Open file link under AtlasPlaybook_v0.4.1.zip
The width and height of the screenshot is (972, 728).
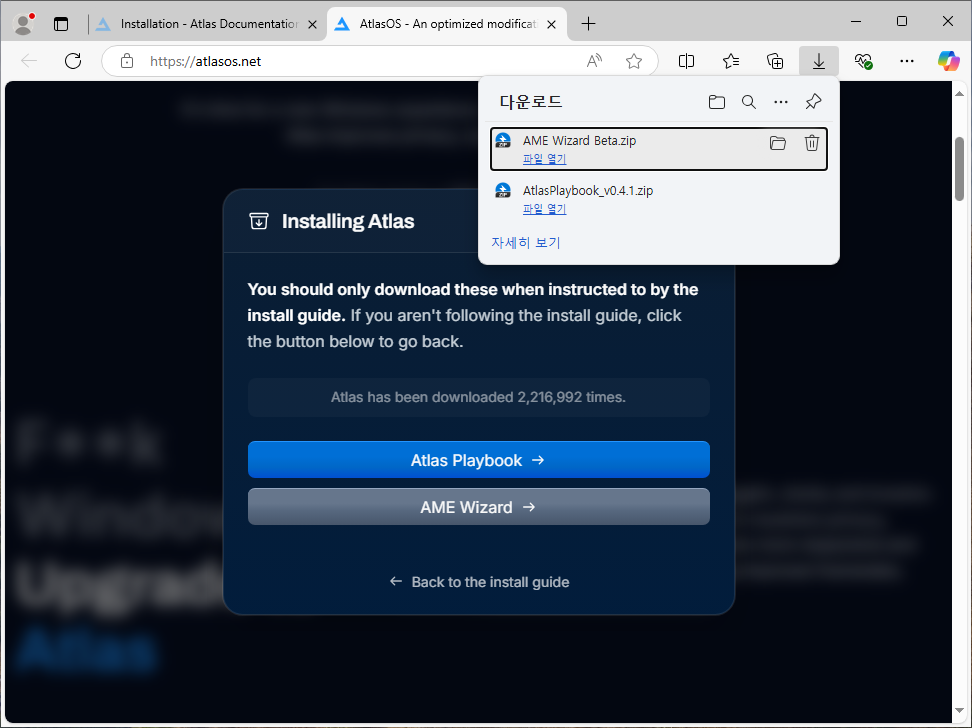tap(544, 209)
